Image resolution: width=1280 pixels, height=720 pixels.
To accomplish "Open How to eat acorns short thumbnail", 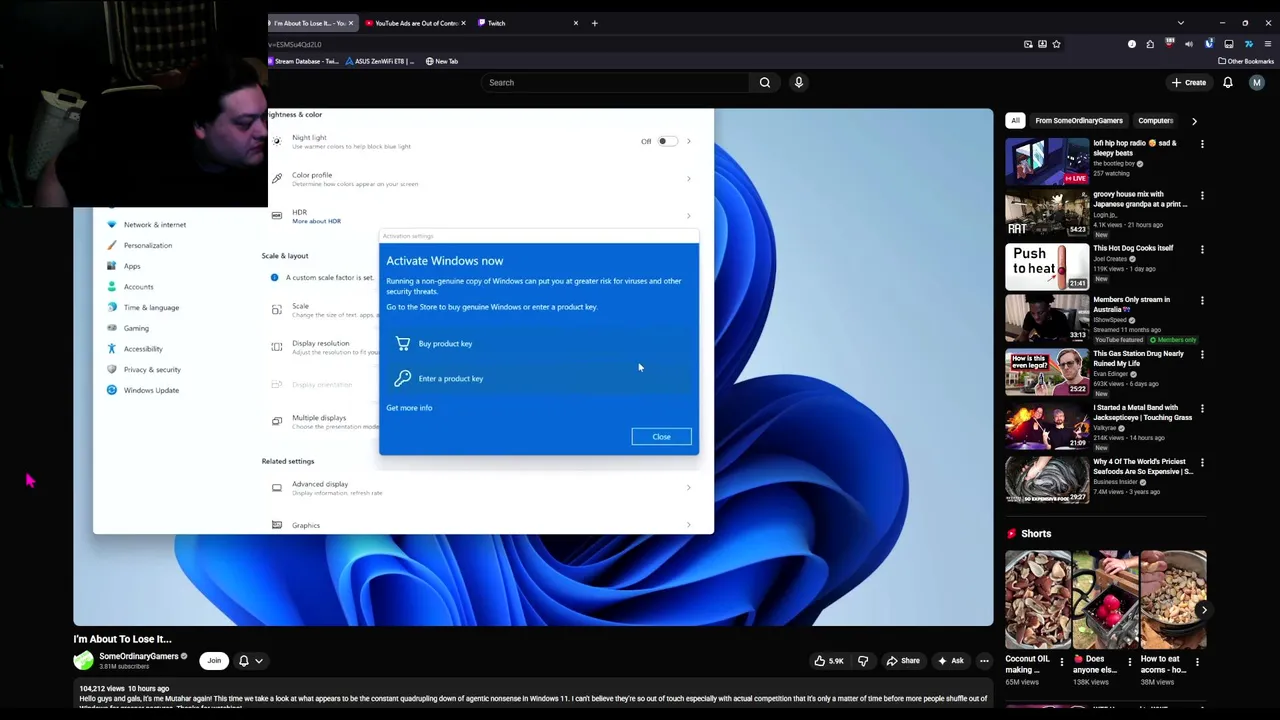I will click(1173, 599).
